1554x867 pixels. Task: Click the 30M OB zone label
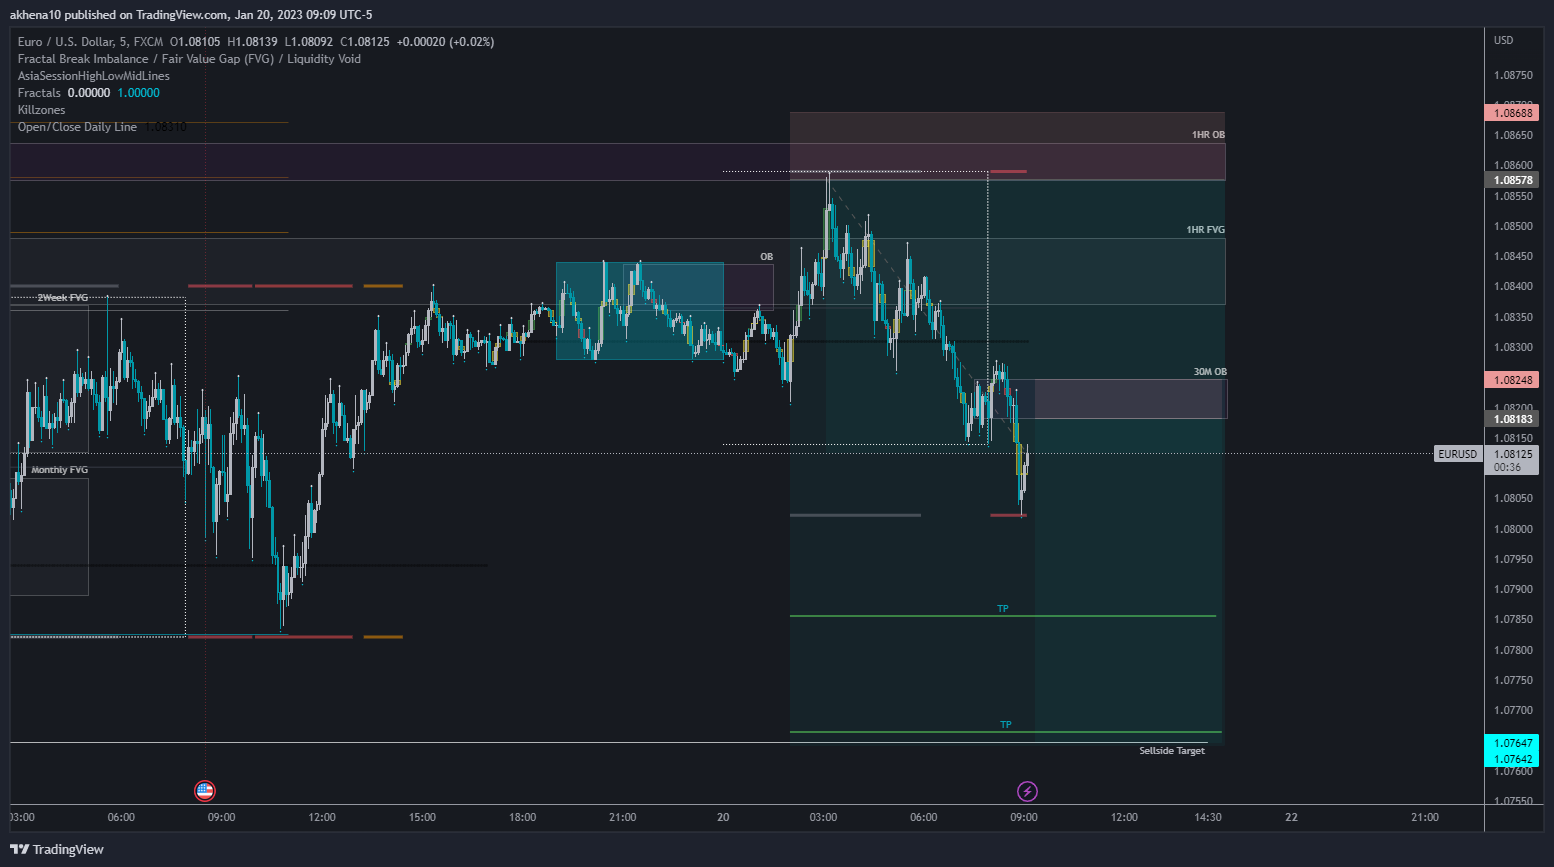(x=1210, y=372)
